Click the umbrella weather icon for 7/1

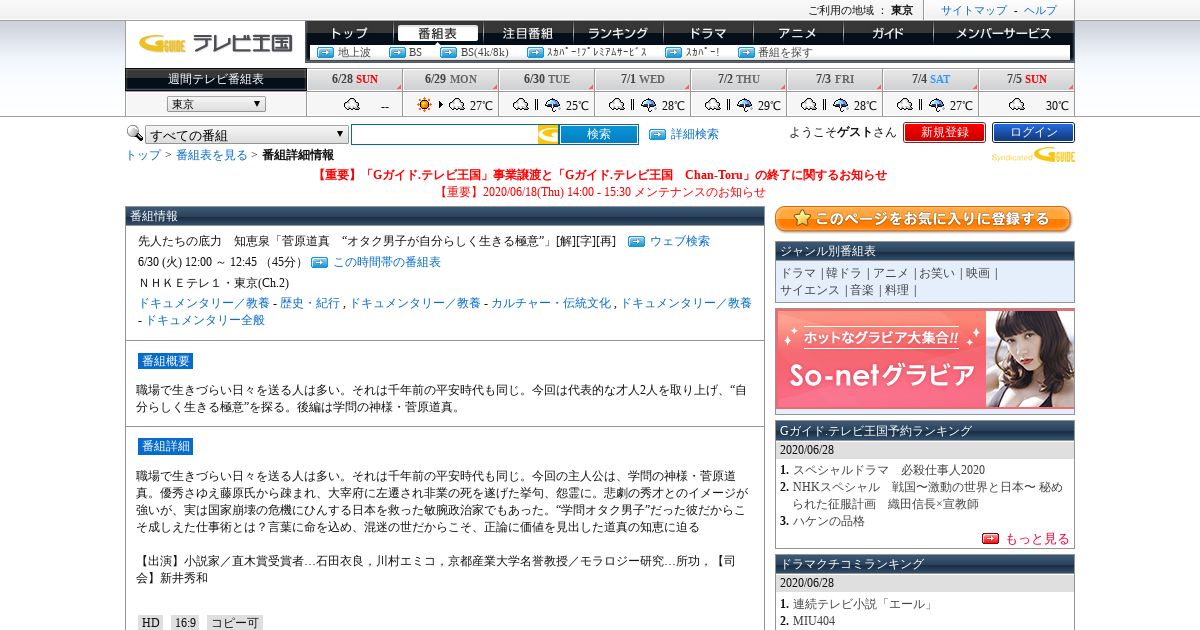(x=648, y=104)
